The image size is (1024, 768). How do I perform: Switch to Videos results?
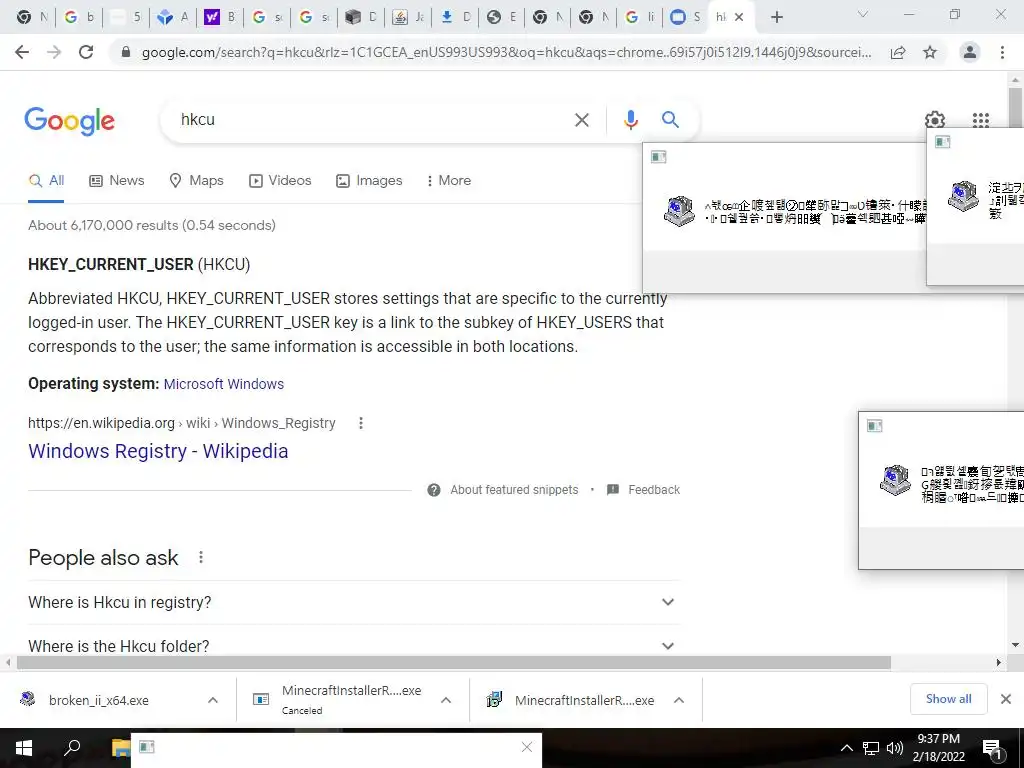pyautogui.click(x=280, y=180)
